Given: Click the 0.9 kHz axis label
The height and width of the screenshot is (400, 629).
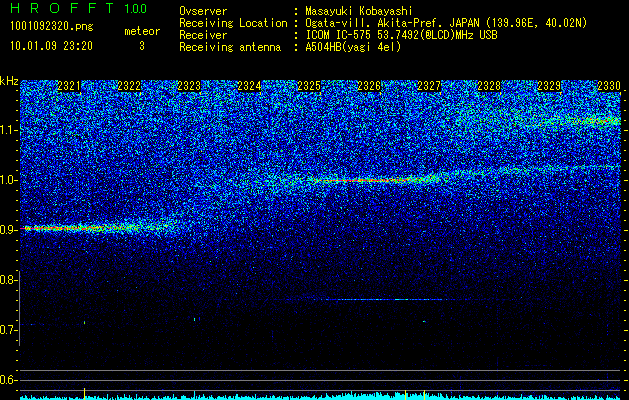Looking at the screenshot, I should point(8,230).
